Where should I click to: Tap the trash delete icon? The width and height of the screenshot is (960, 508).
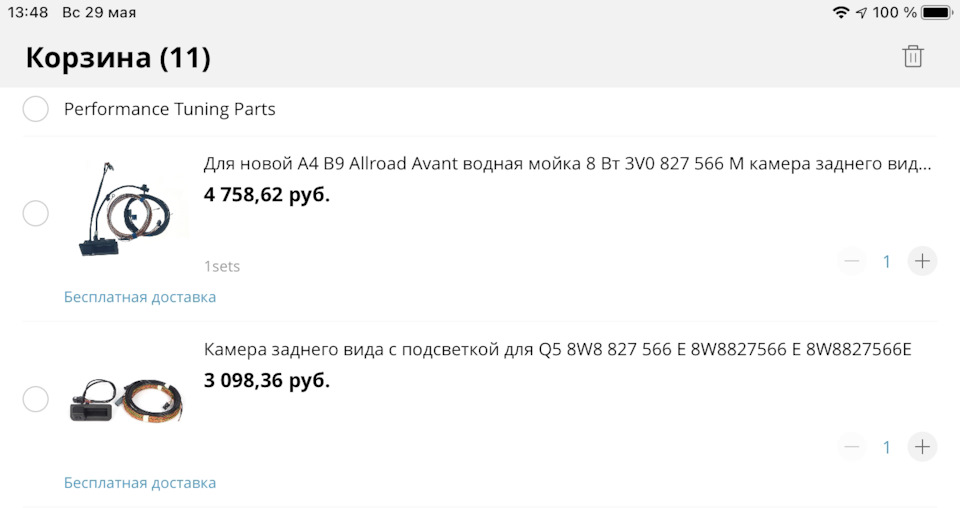[912, 56]
